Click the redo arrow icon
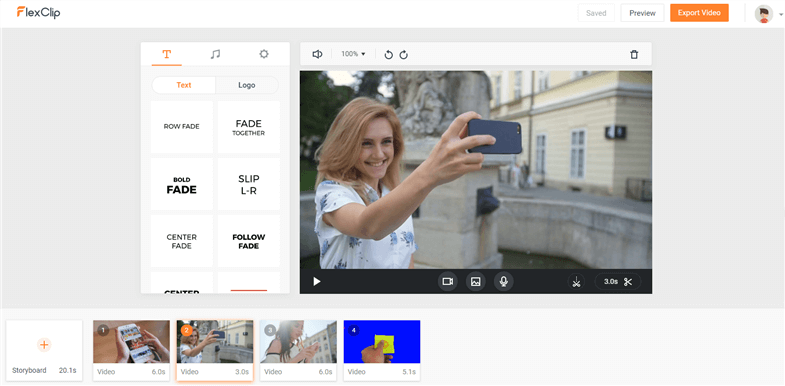Image resolution: width=785 pixels, height=386 pixels. pos(404,55)
